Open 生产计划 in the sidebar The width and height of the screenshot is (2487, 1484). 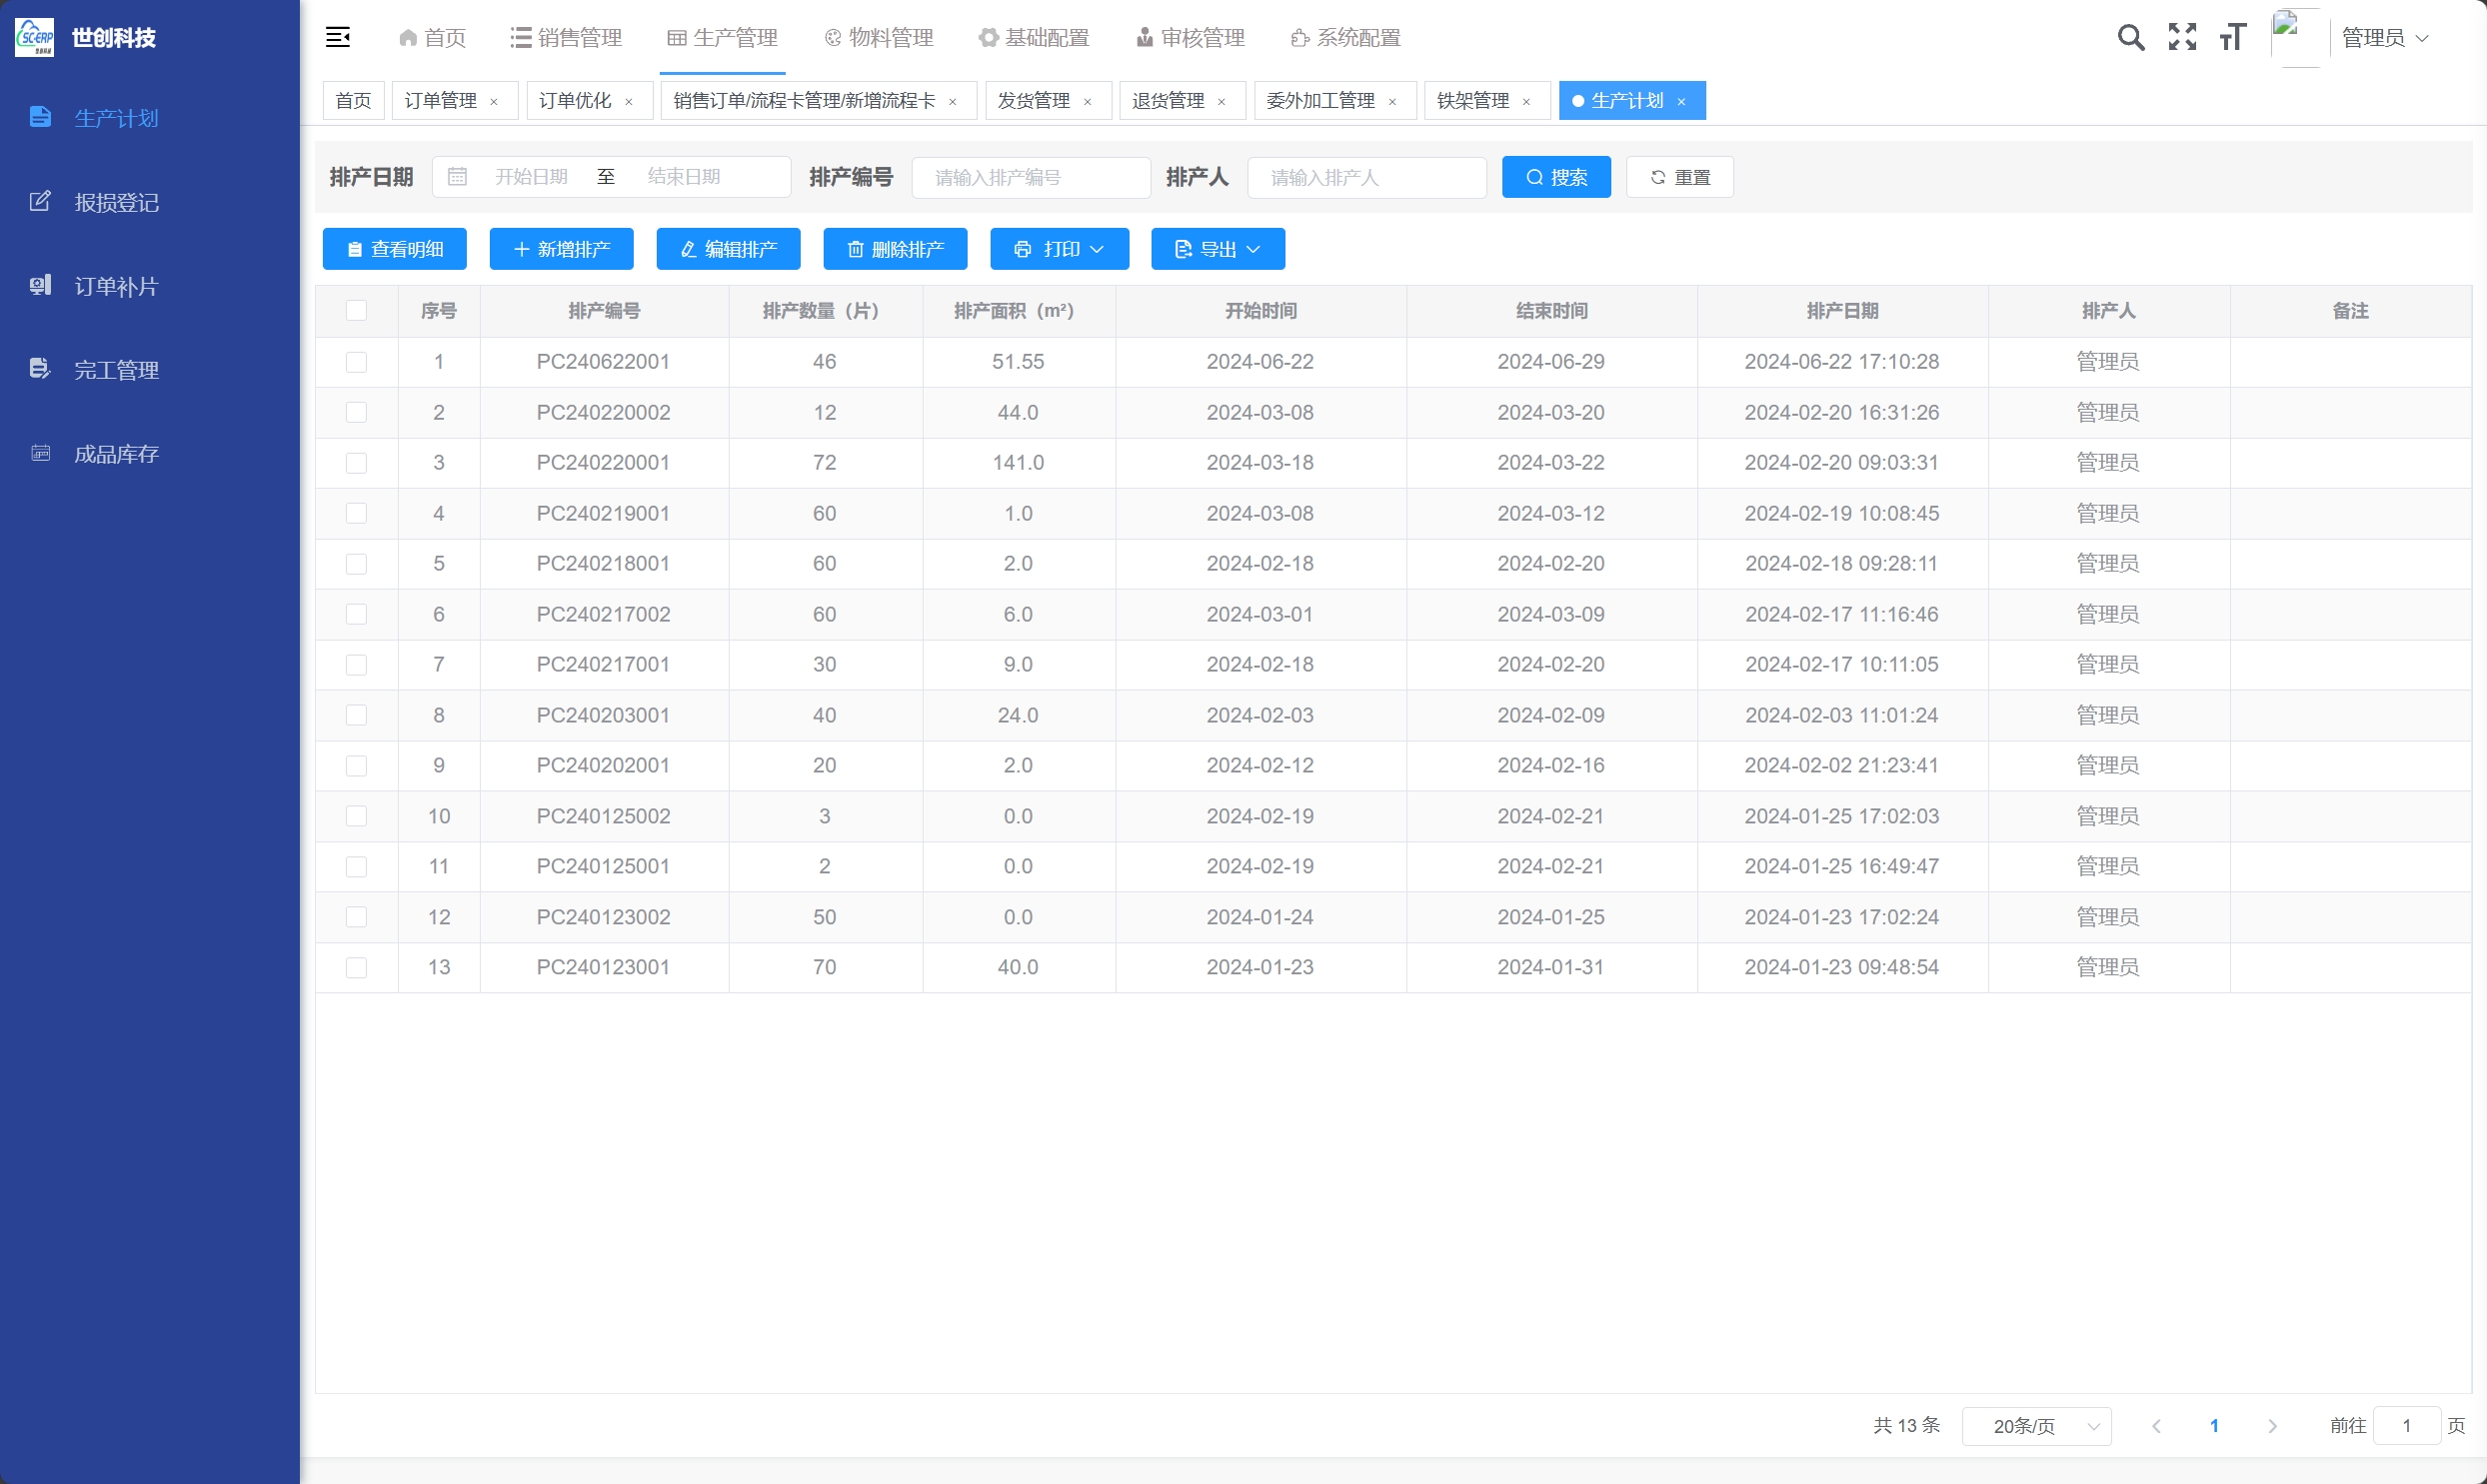click(150, 118)
